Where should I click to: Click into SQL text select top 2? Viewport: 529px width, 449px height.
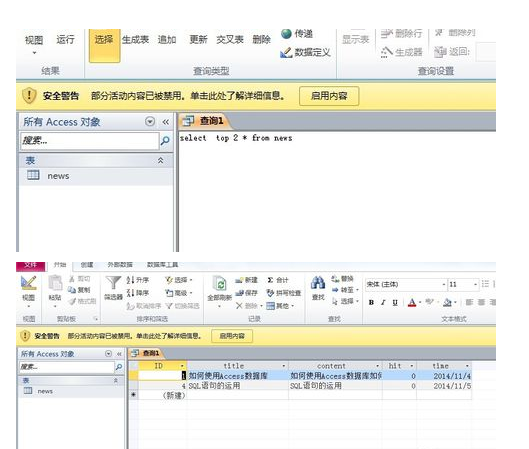[x=236, y=138]
